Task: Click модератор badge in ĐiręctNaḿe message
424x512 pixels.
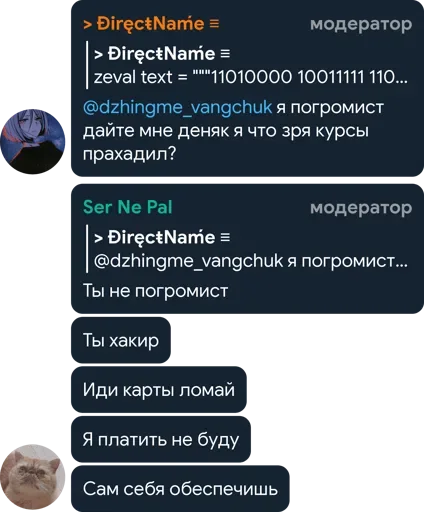Action: pyautogui.click(x=361, y=24)
